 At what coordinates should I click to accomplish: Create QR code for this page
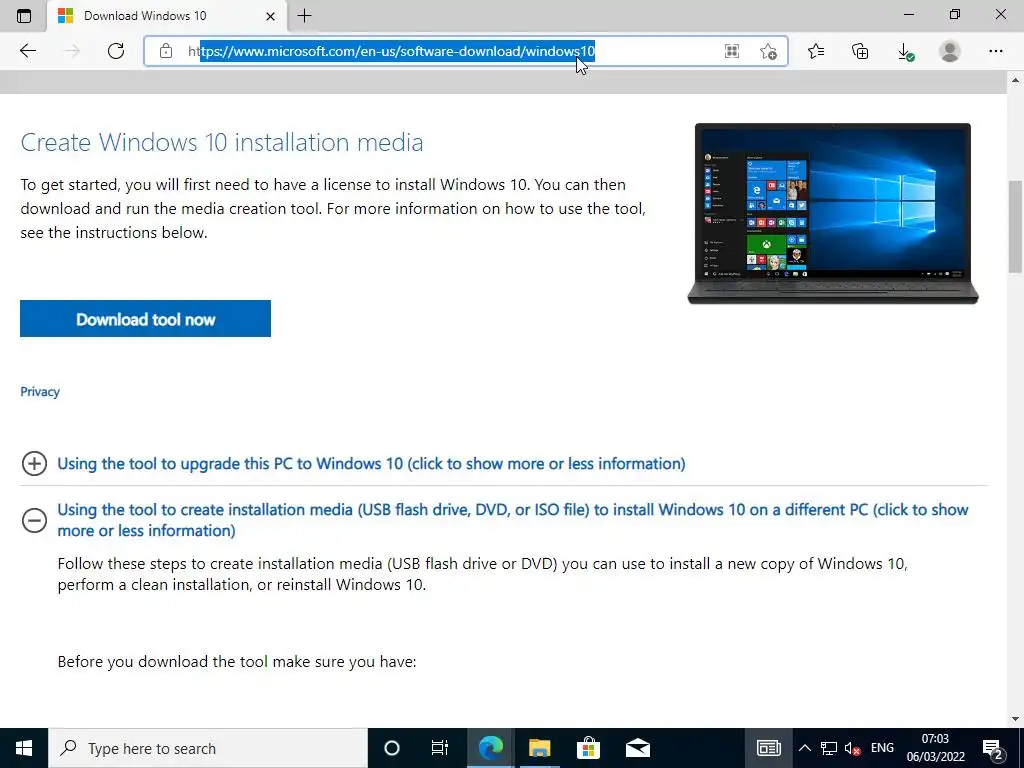click(x=731, y=51)
